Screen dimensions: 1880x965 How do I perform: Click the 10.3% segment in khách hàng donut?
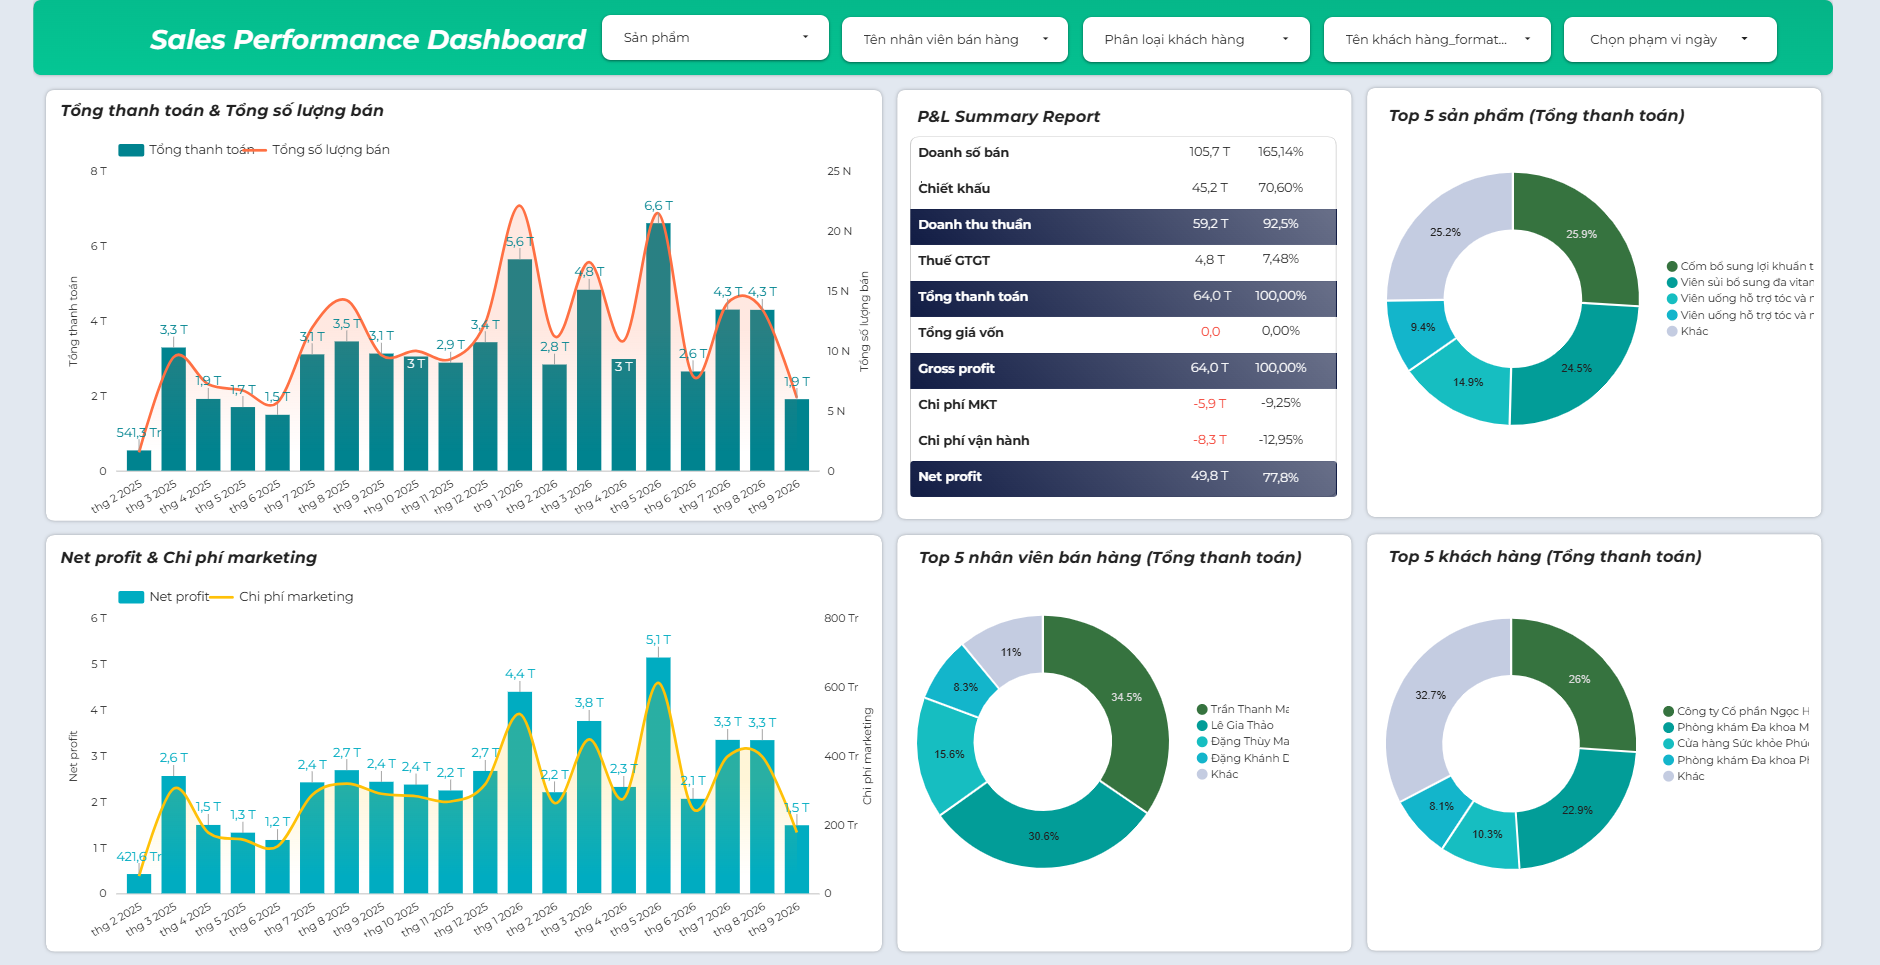pos(1487,834)
